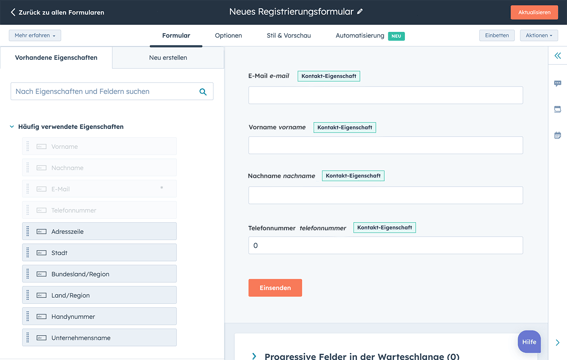Select the Neu erstellen tab

click(168, 57)
